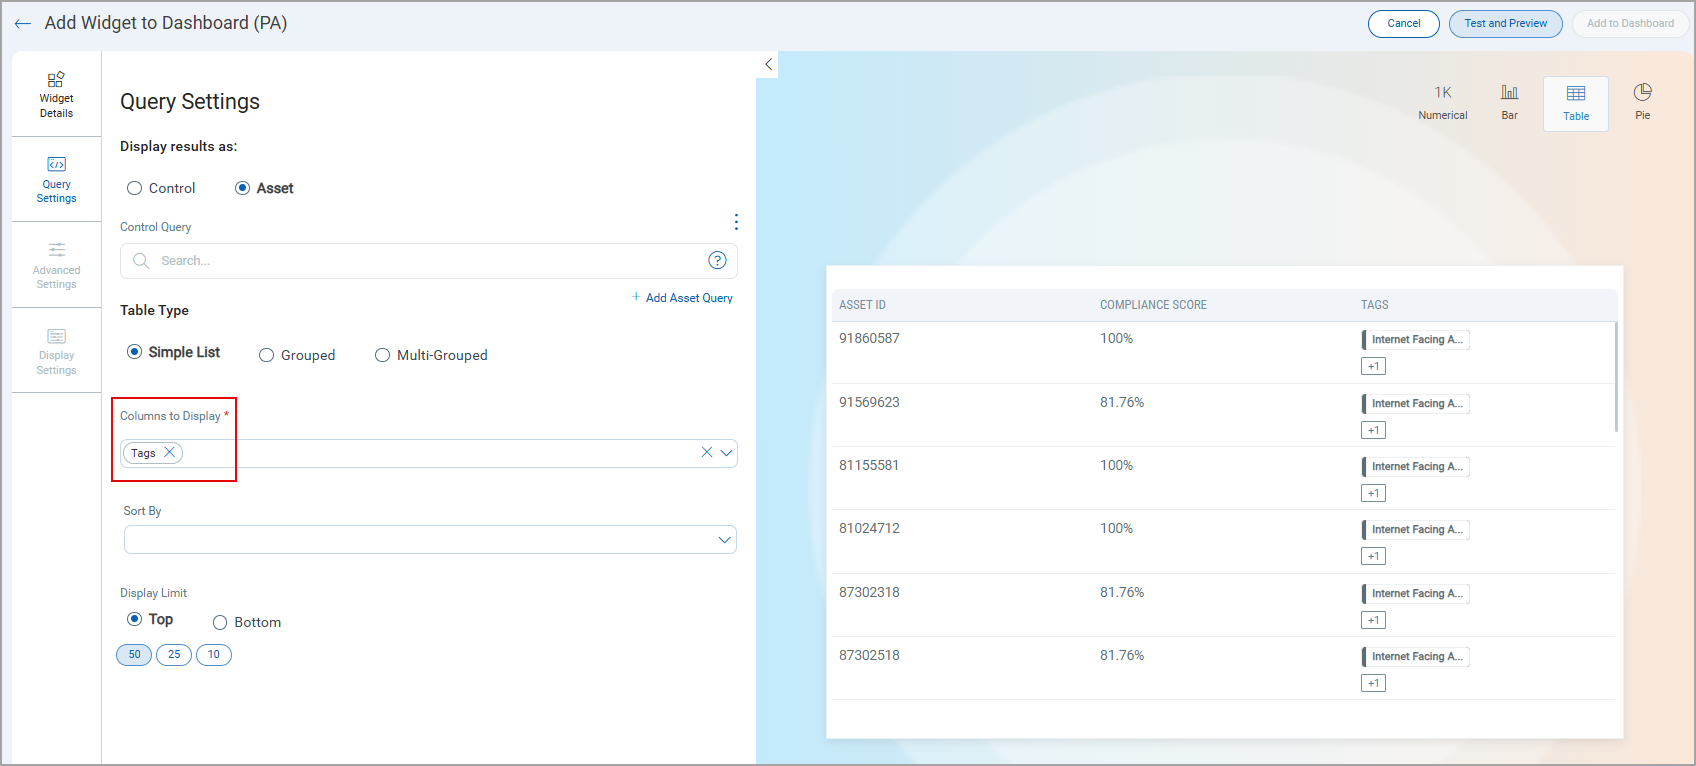1696x766 pixels.
Task: Click Internet Facing tag for asset 87302518
Action: 1415,656
